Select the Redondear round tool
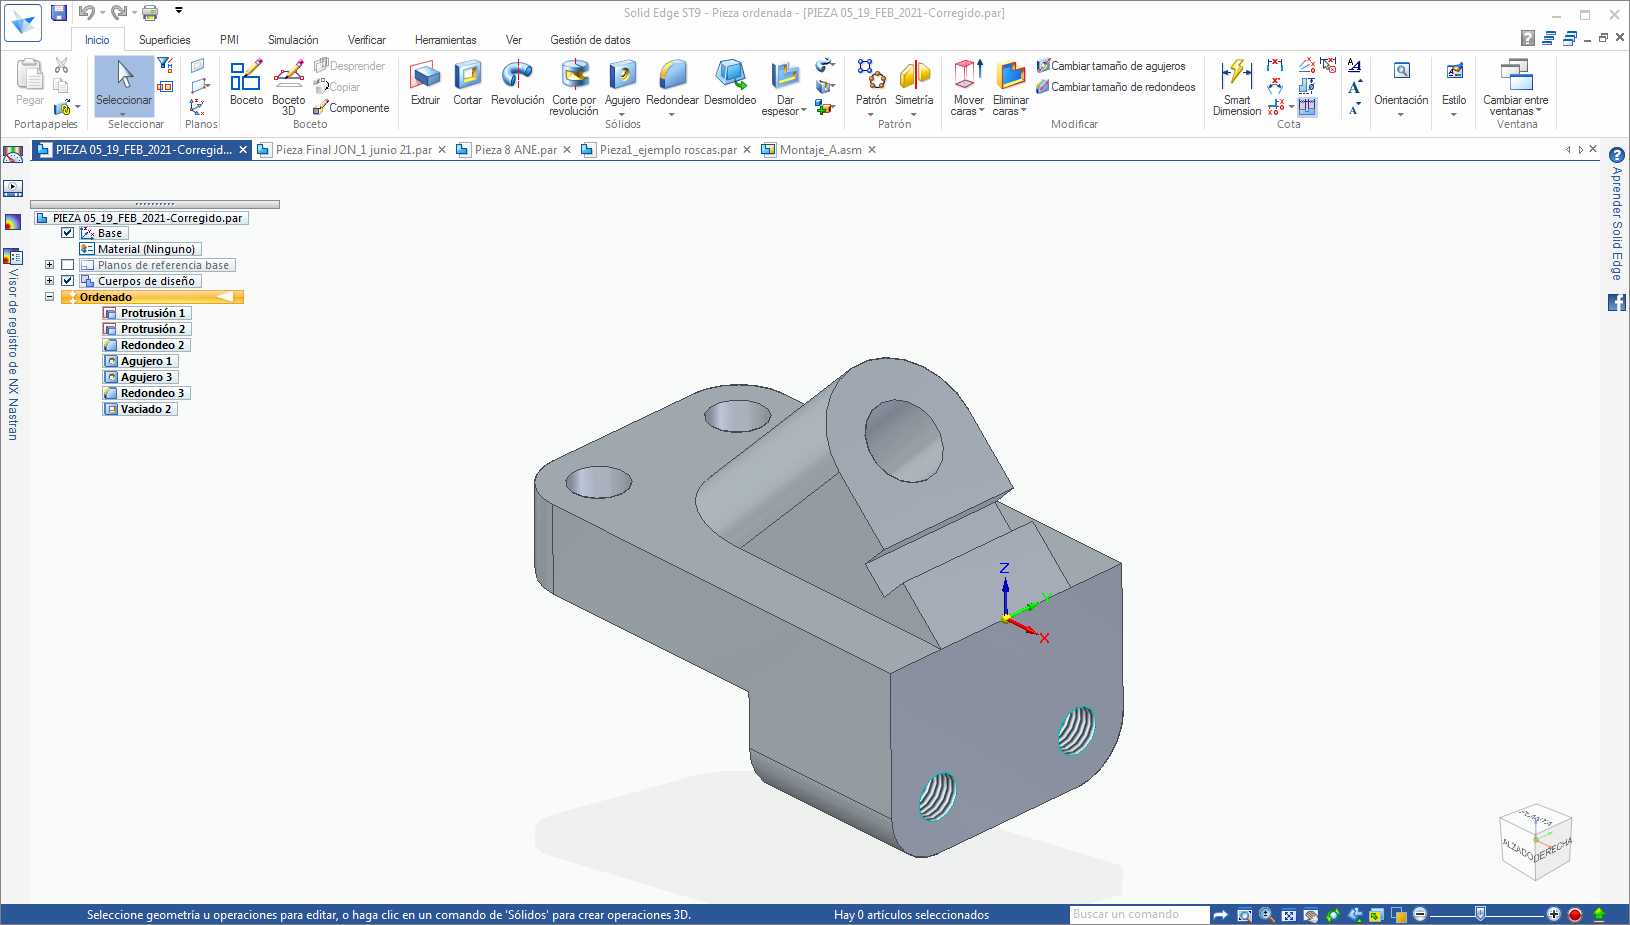 [x=672, y=82]
